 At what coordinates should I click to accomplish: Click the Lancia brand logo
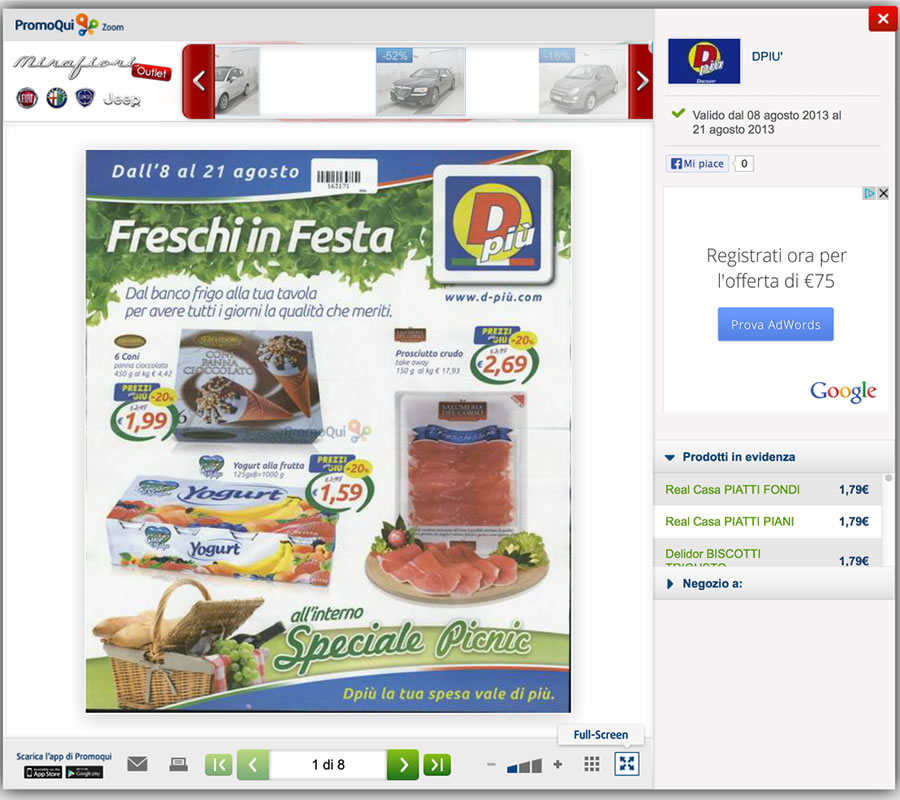[x=85, y=98]
